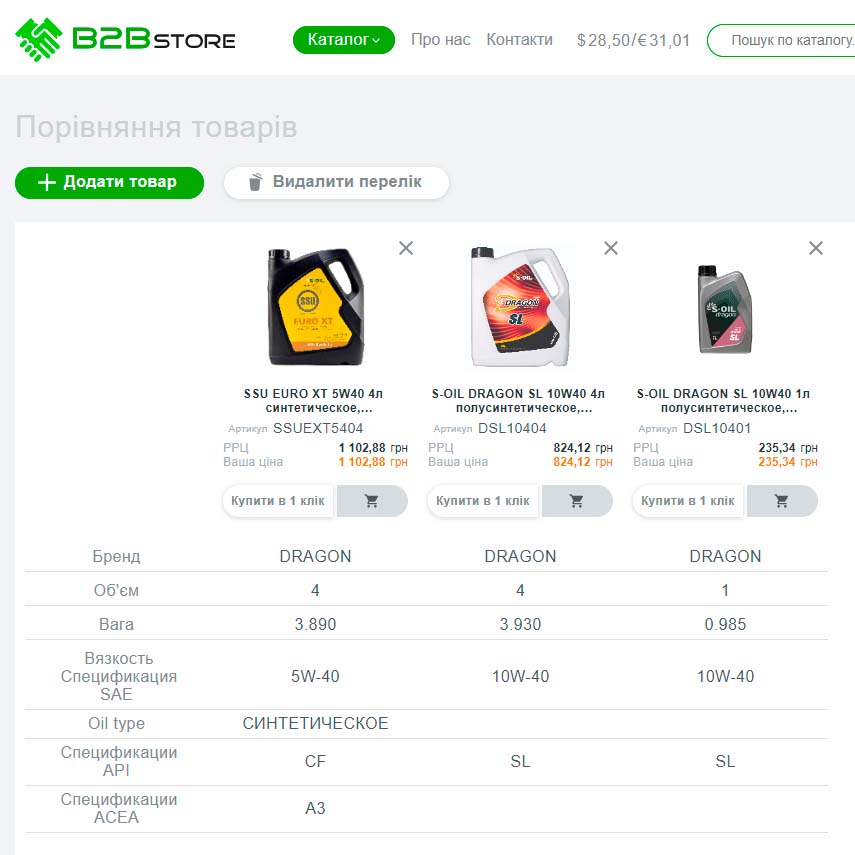Remove SSU EURO XT 5W40 from comparison
Screen dimensions: 855x855
tap(406, 248)
